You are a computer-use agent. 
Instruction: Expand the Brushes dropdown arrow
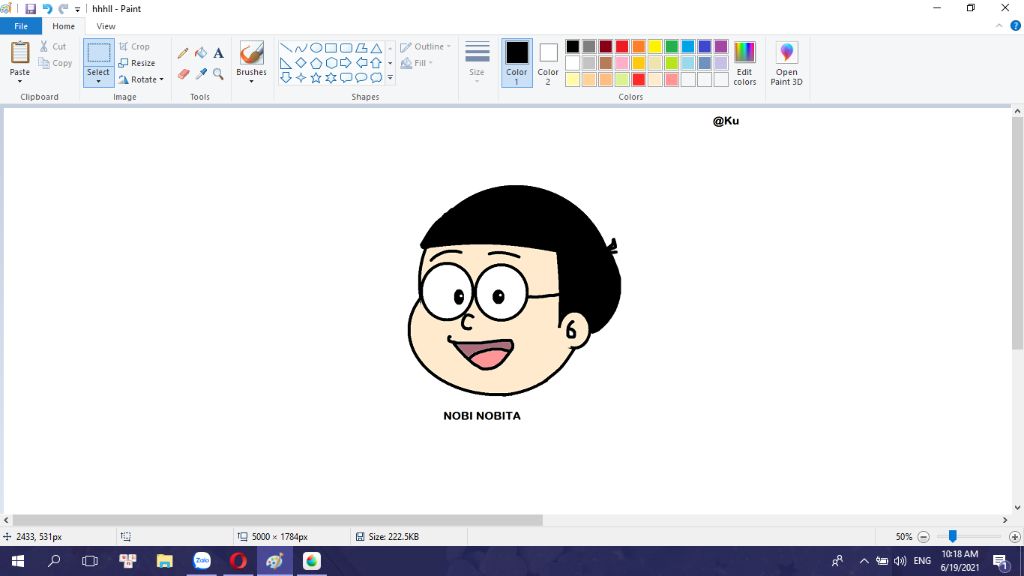click(x=251, y=81)
